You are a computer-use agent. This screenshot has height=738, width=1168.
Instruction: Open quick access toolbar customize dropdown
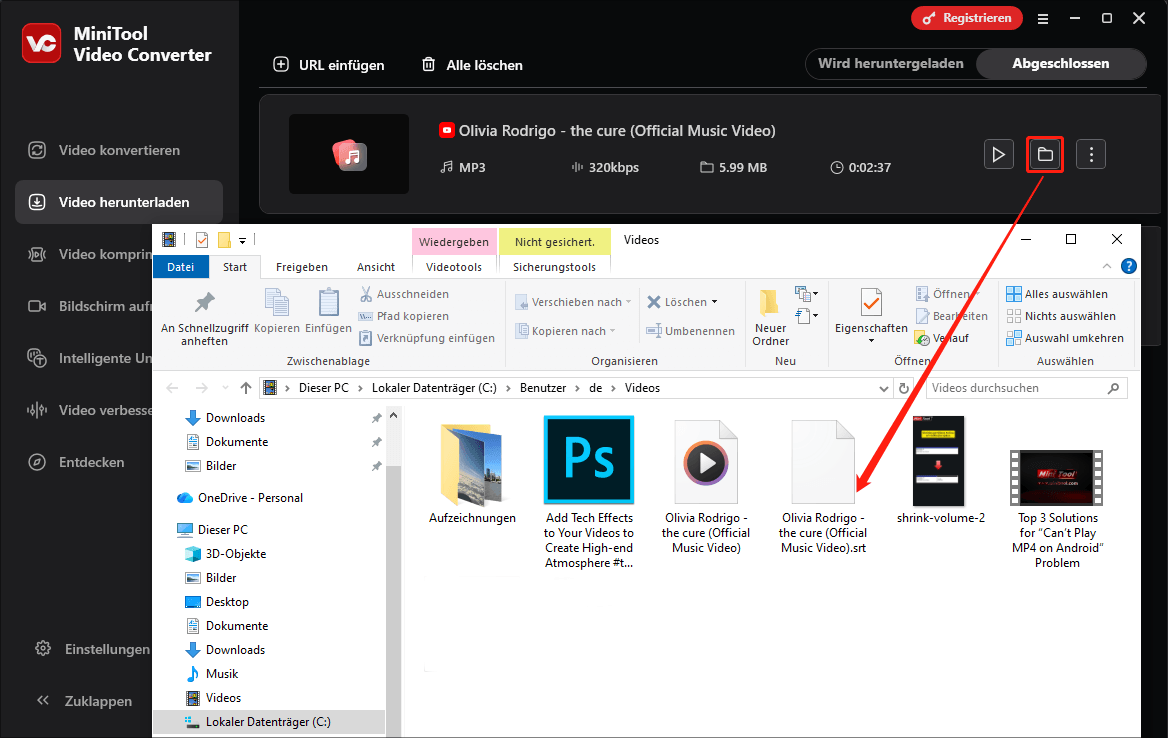[242, 241]
